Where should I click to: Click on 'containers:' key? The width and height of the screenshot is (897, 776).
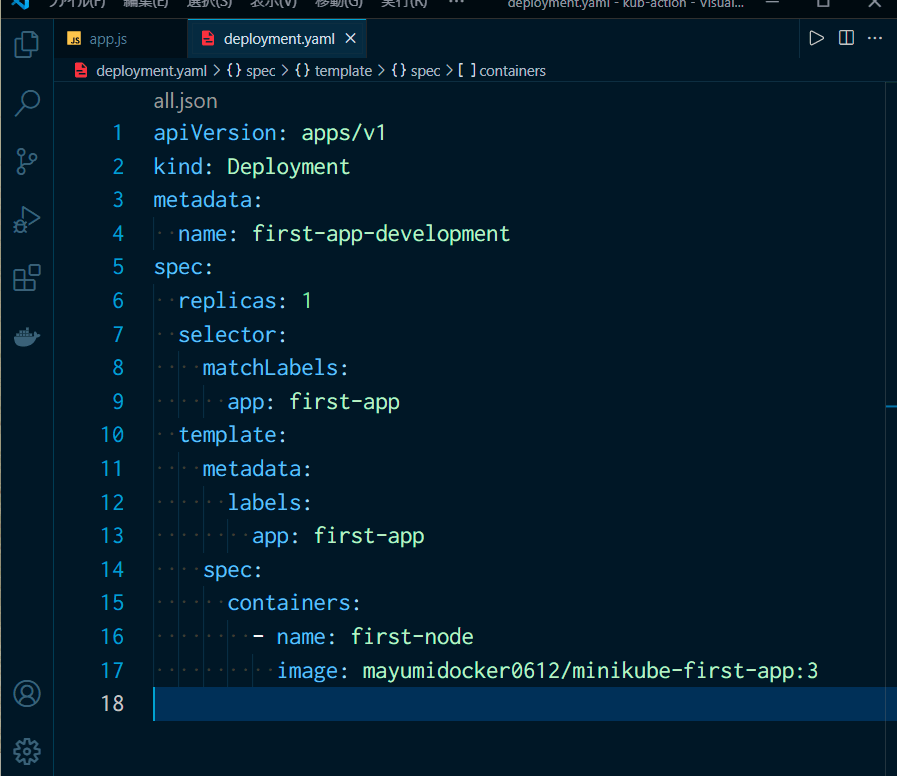pos(293,603)
